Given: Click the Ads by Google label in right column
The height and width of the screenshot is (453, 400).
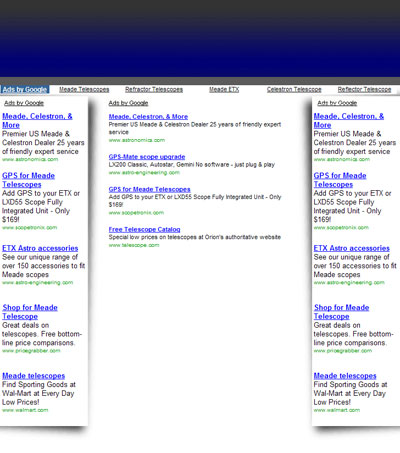Looking at the screenshot, I should tap(337, 103).
